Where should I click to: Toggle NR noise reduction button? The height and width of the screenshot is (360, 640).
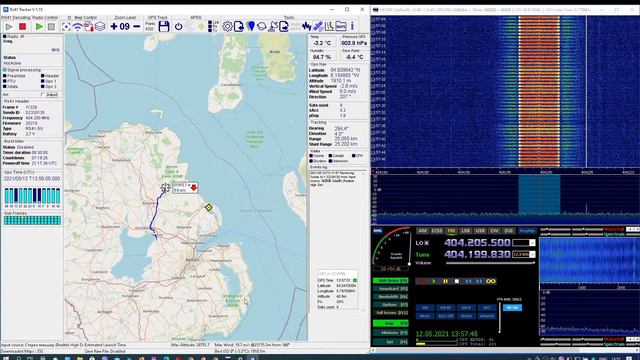pyautogui.click(x=425, y=308)
